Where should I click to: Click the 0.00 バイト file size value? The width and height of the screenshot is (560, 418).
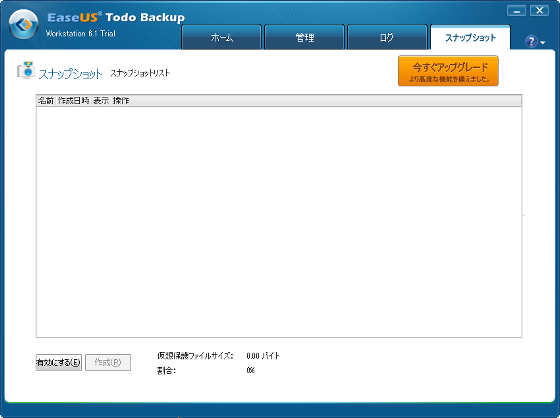263,356
